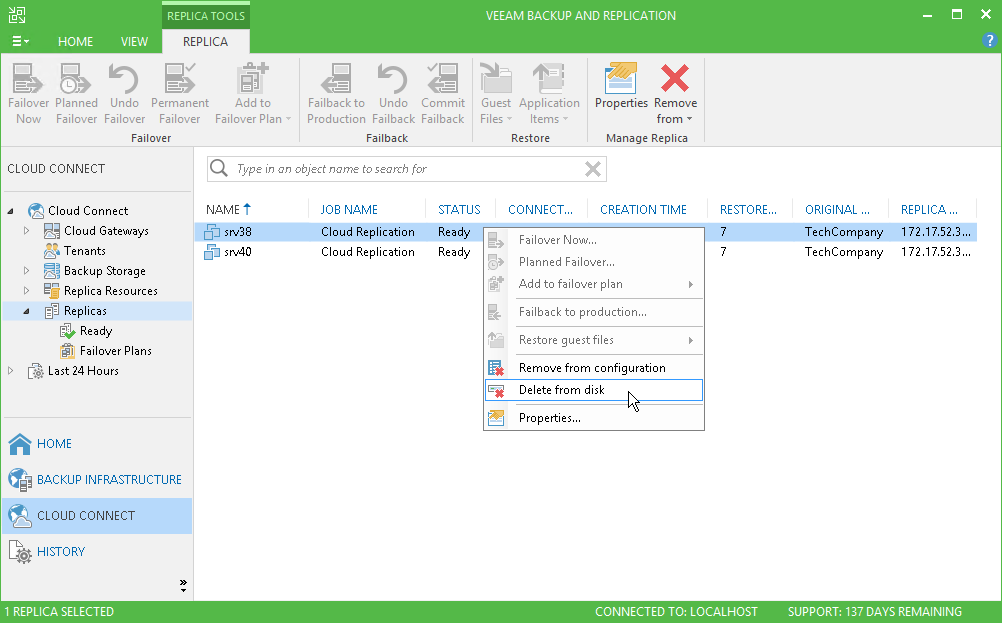
Task: Click the Undo Failover ribbon icon
Action: [x=124, y=94]
